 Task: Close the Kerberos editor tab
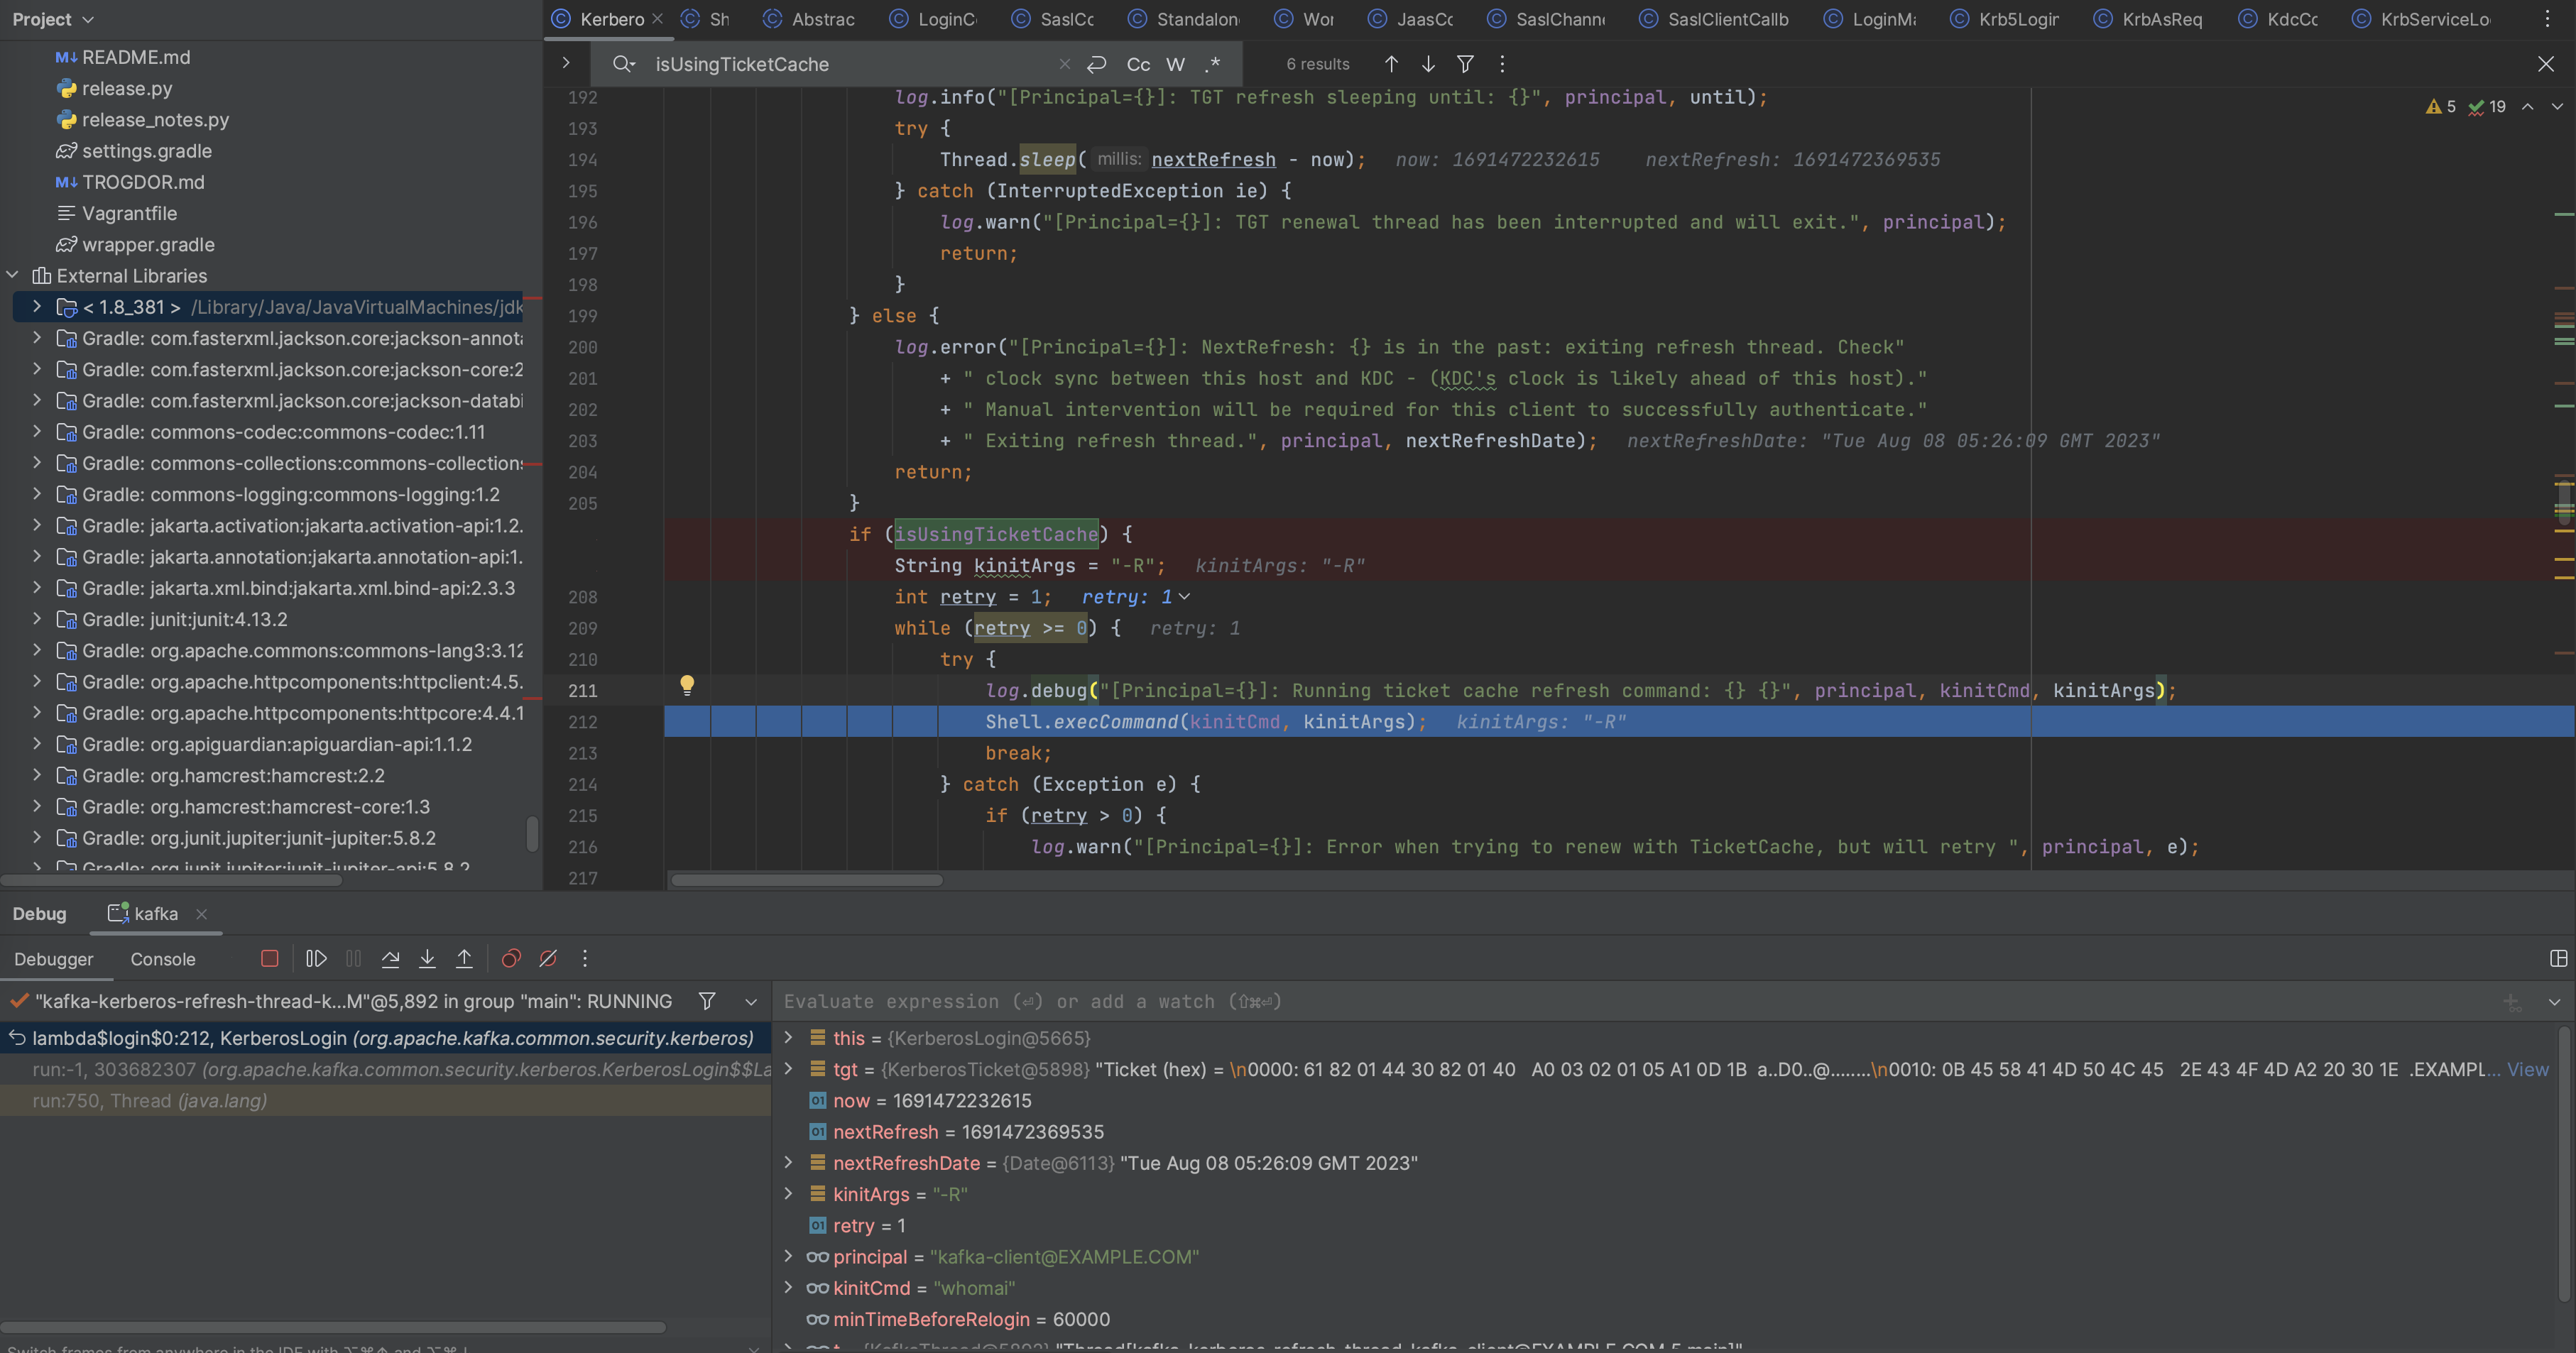pos(657,18)
